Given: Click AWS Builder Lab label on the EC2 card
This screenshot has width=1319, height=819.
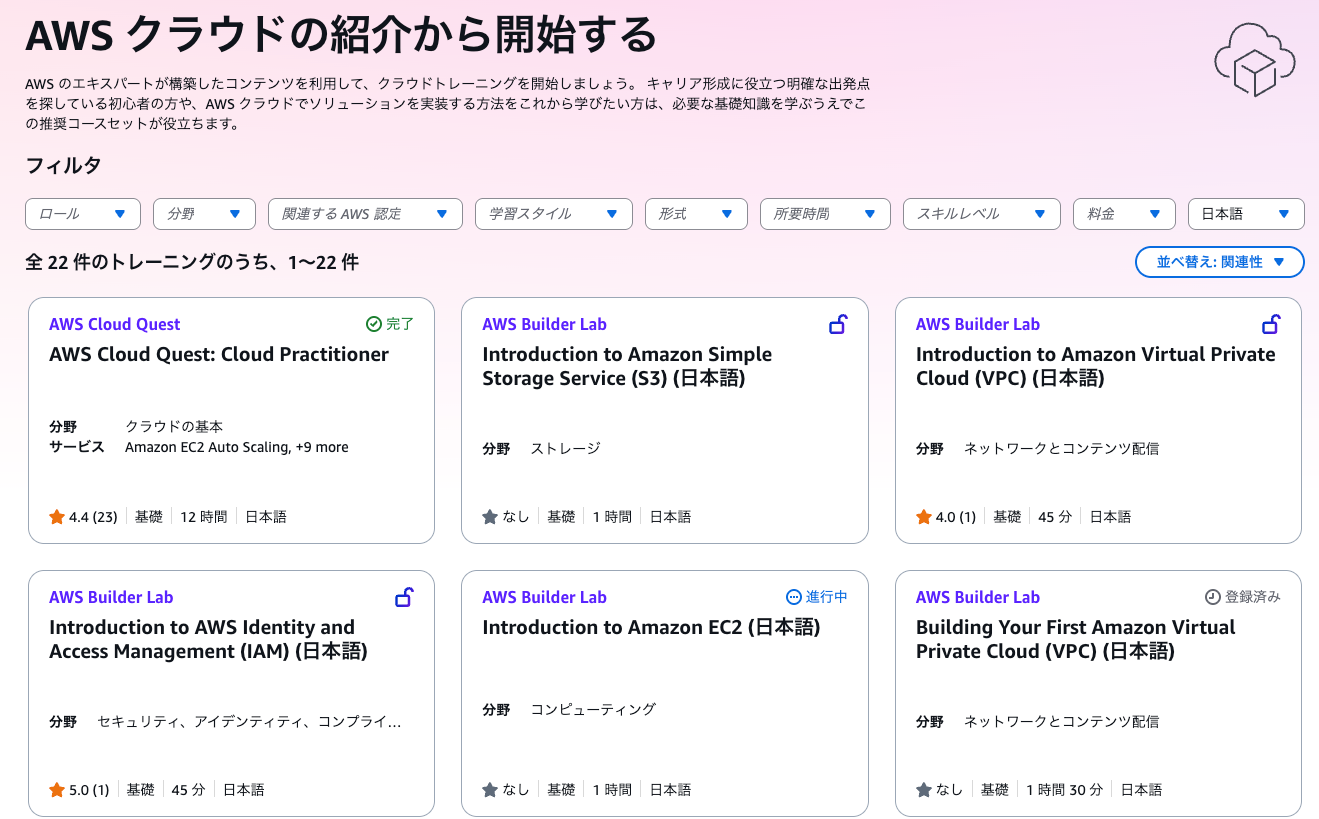Looking at the screenshot, I should [x=544, y=597].
